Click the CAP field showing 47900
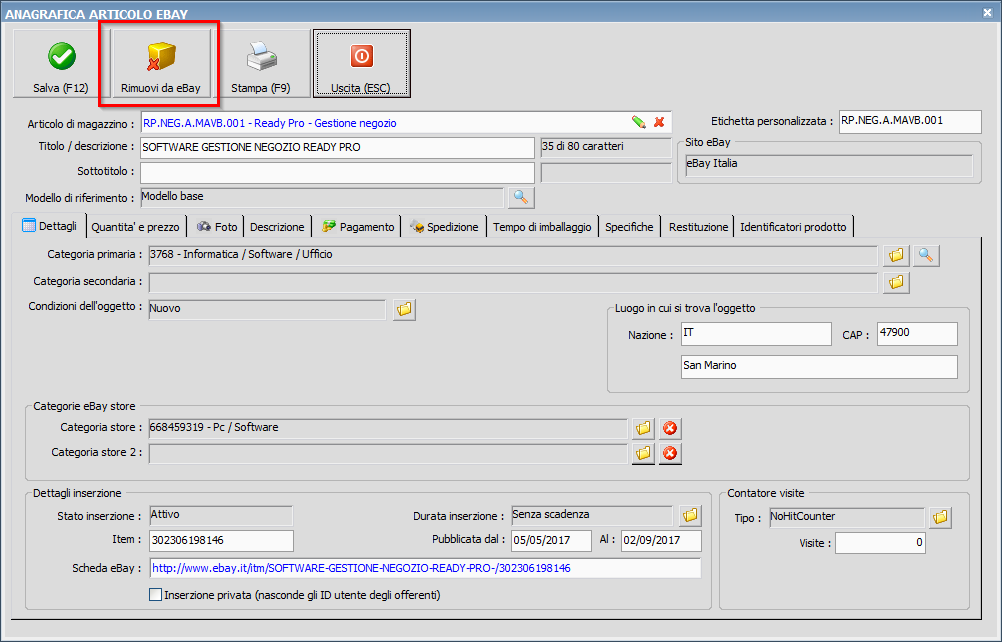 [x=917, y=334]
